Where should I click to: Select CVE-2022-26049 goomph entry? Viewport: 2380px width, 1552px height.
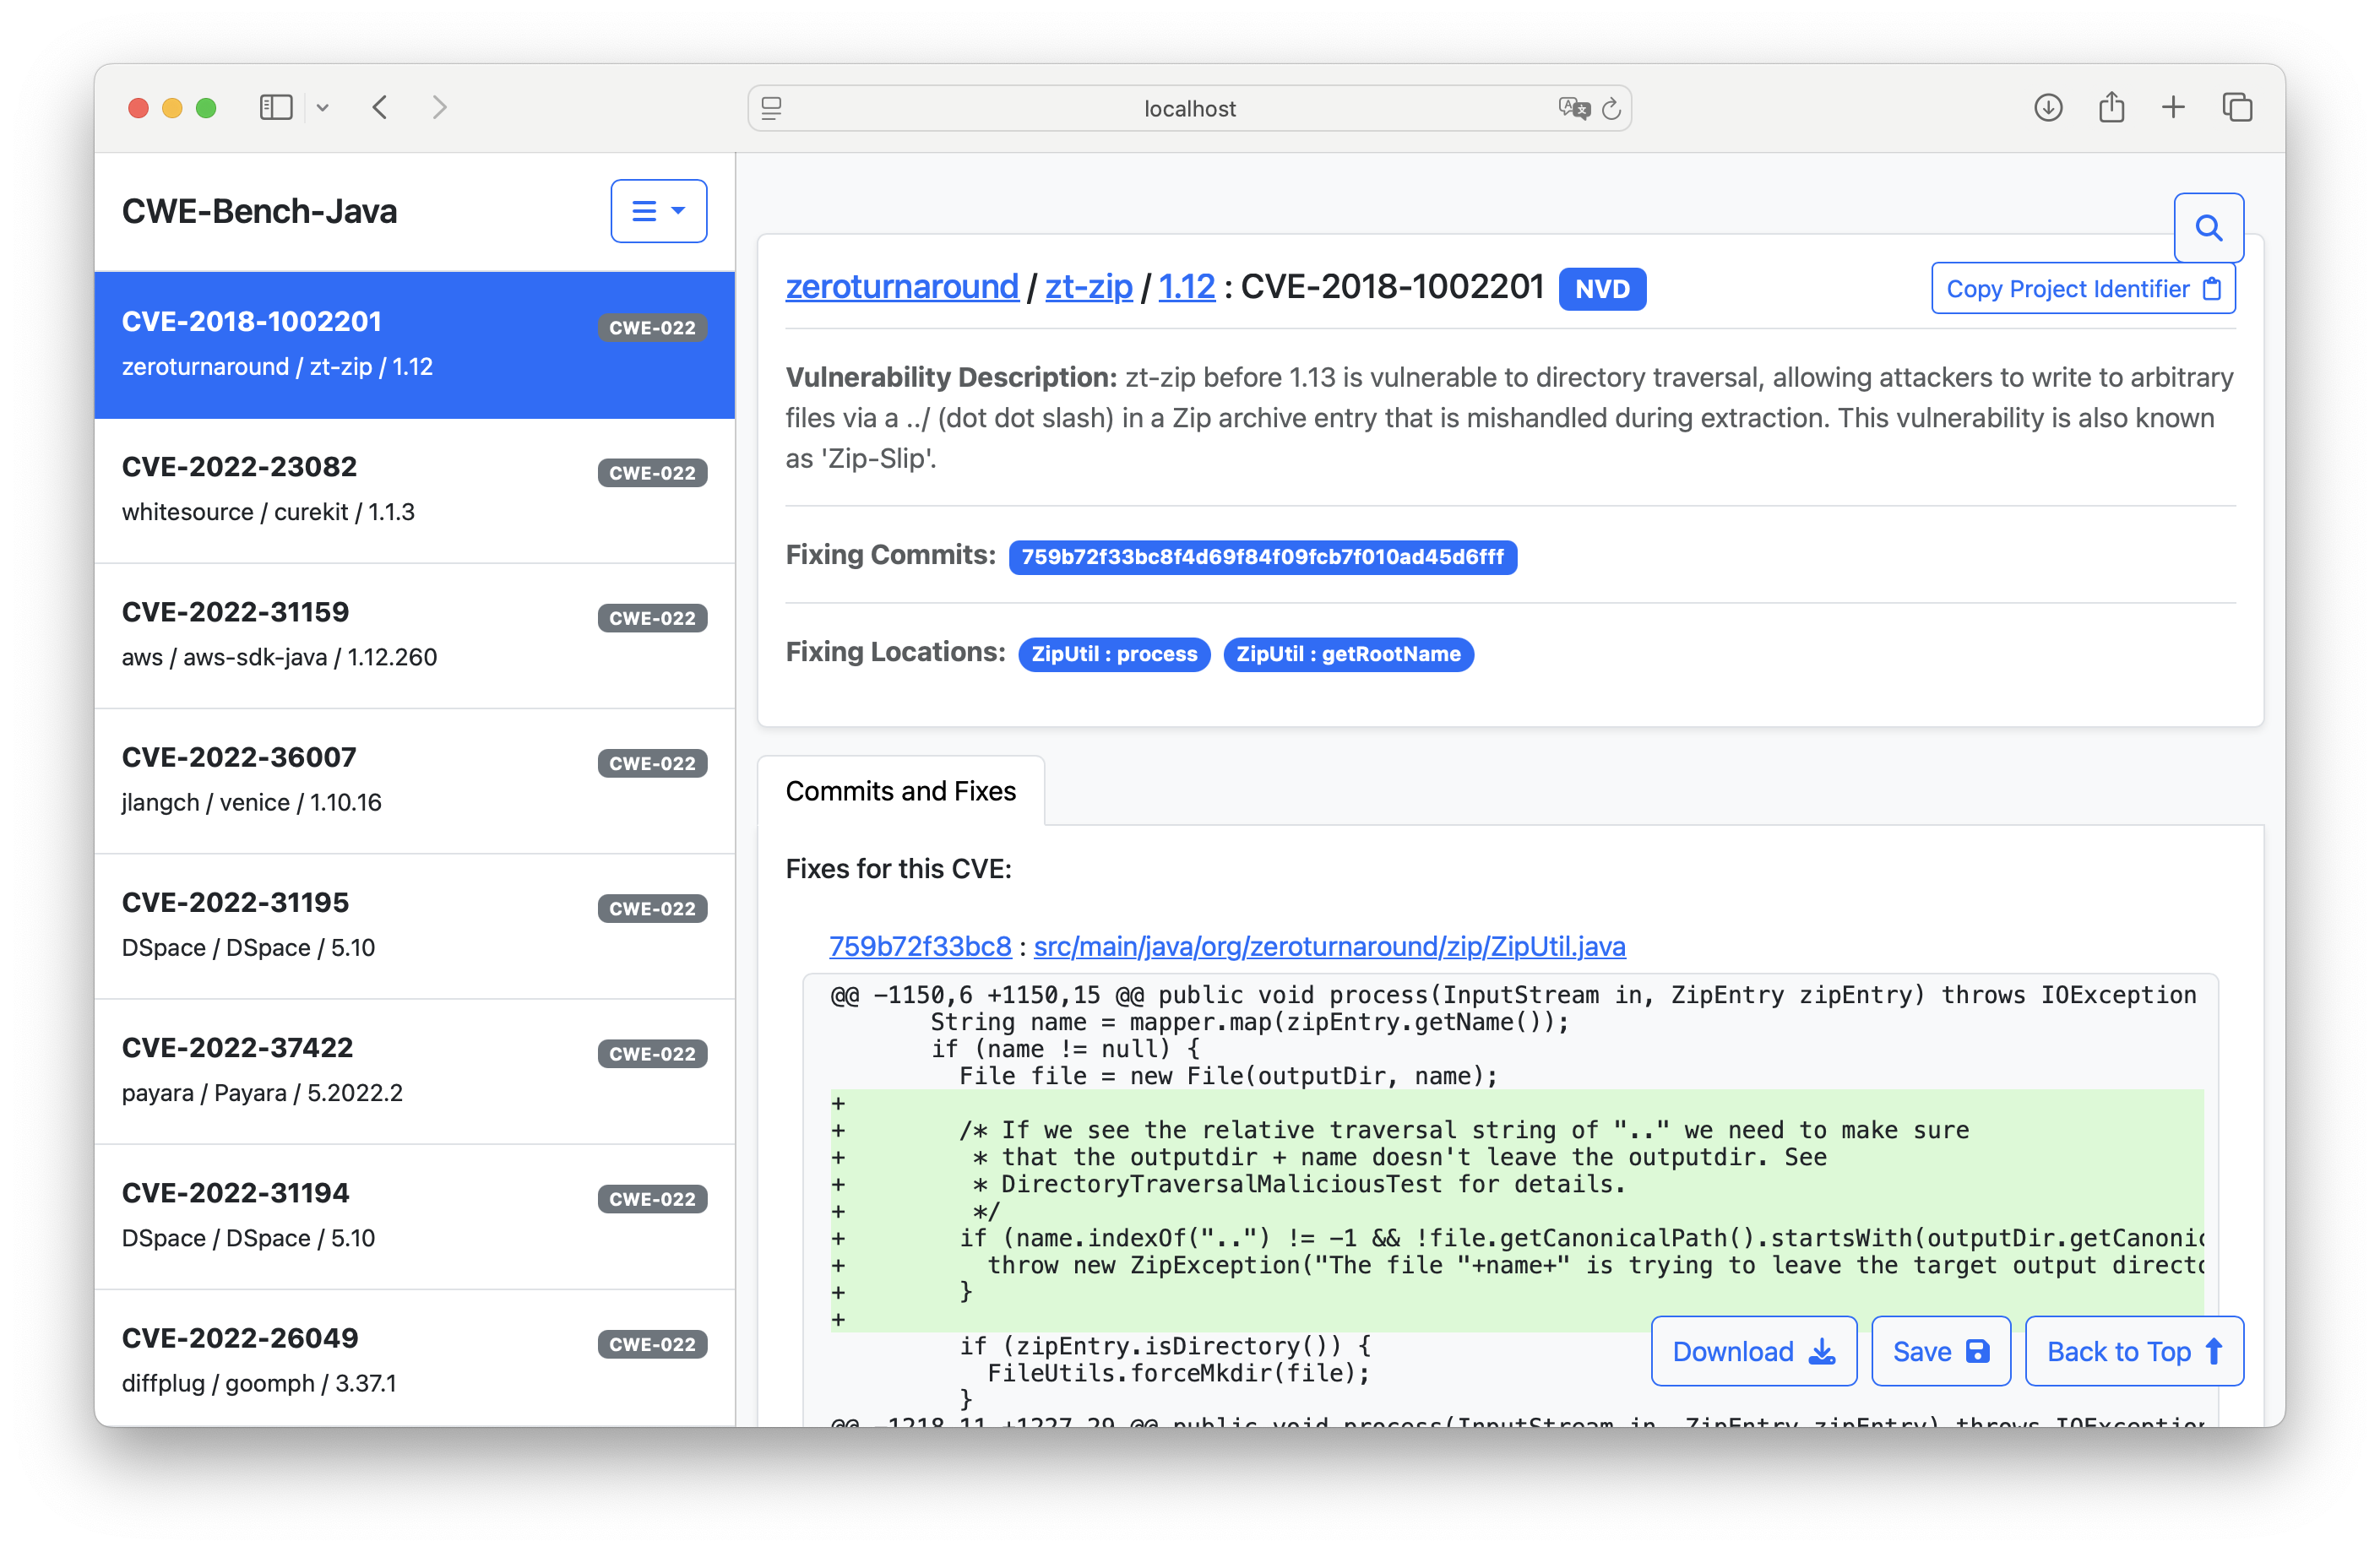click(x=414, y=1359)
